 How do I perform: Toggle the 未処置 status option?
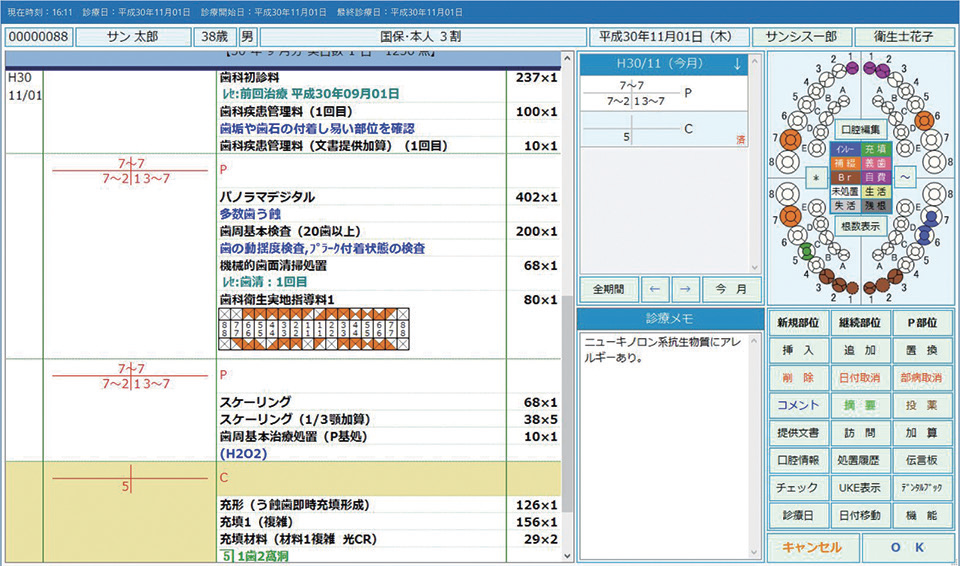846,191
